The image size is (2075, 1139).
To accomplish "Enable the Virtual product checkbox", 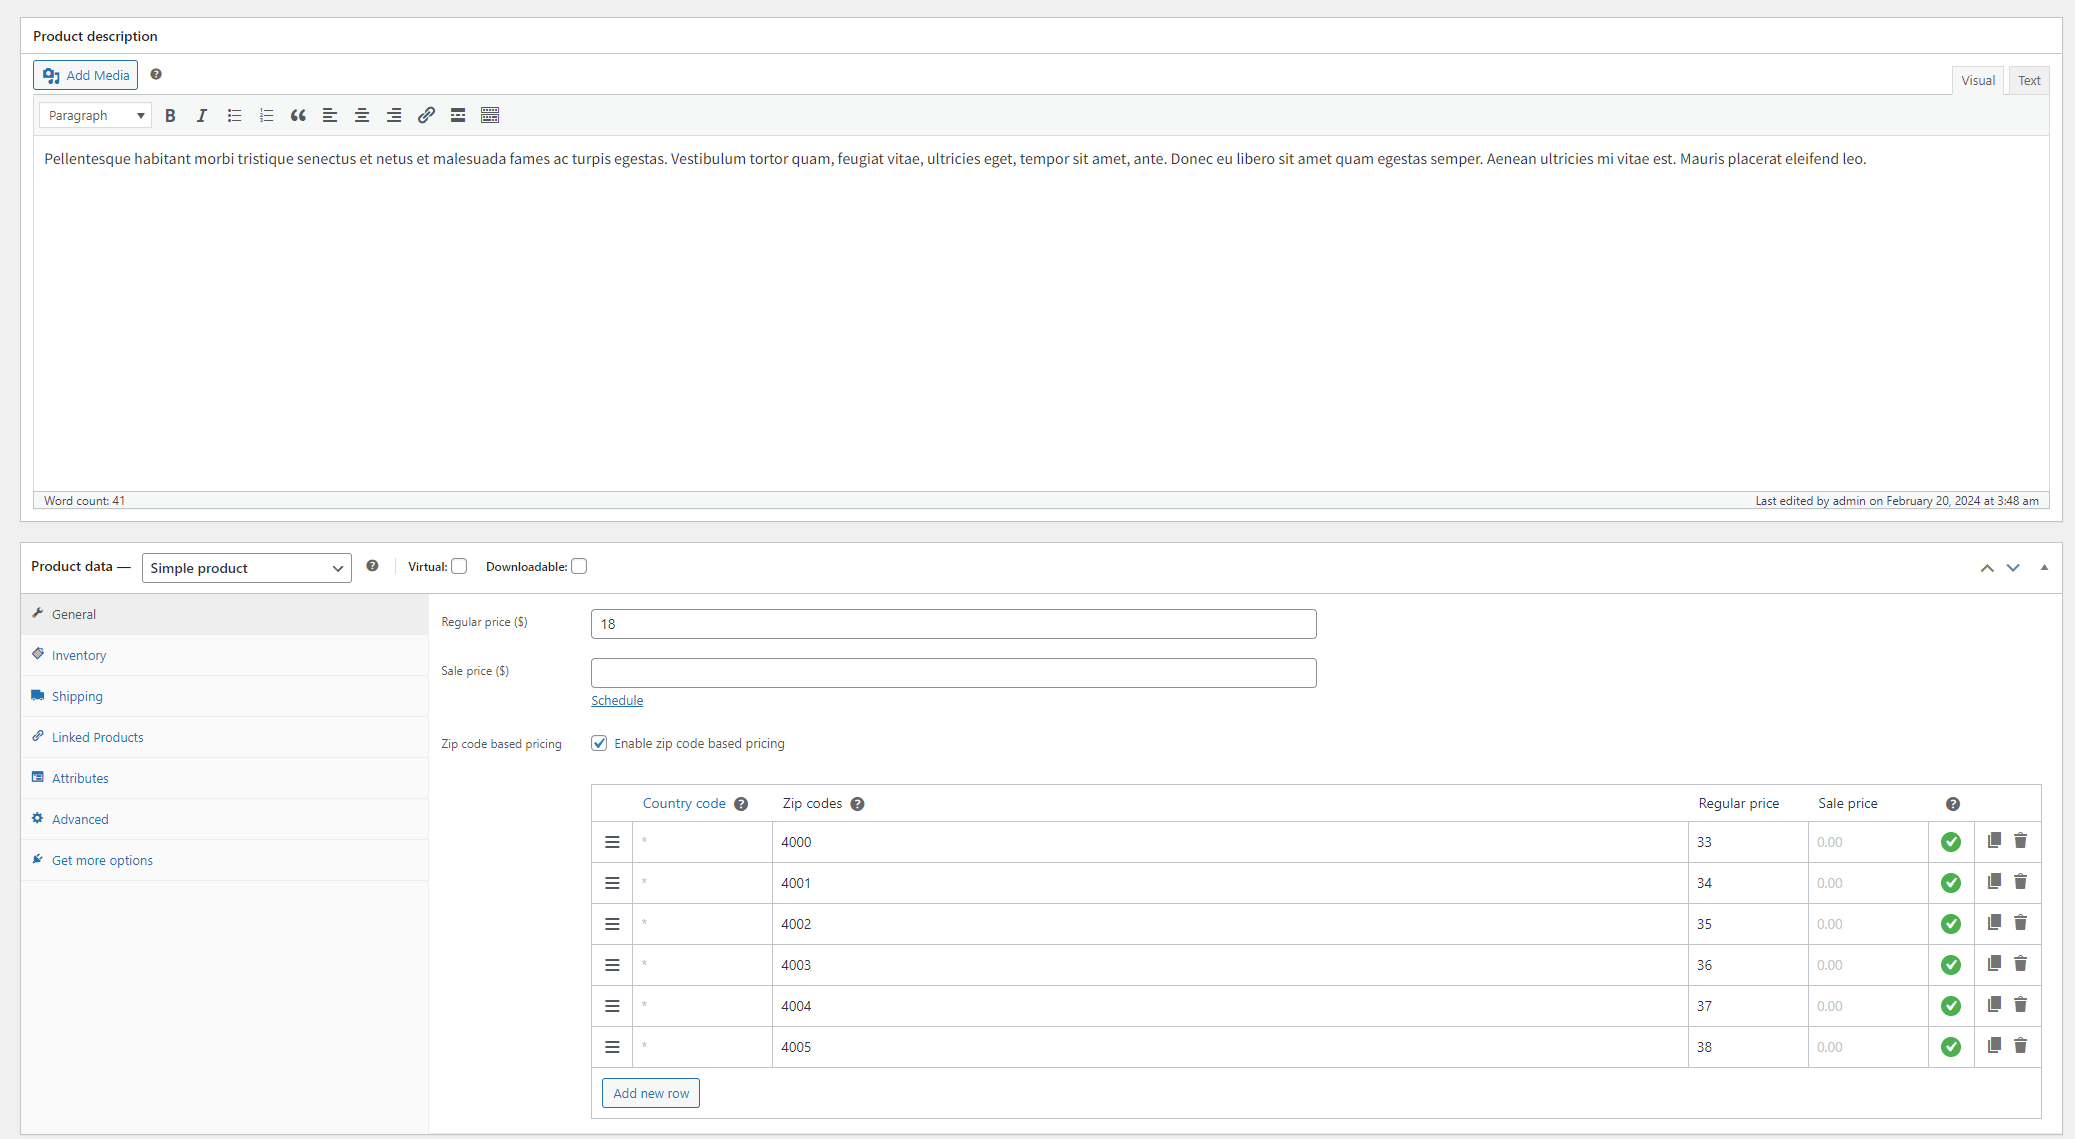I will click(x=459, y=566).
